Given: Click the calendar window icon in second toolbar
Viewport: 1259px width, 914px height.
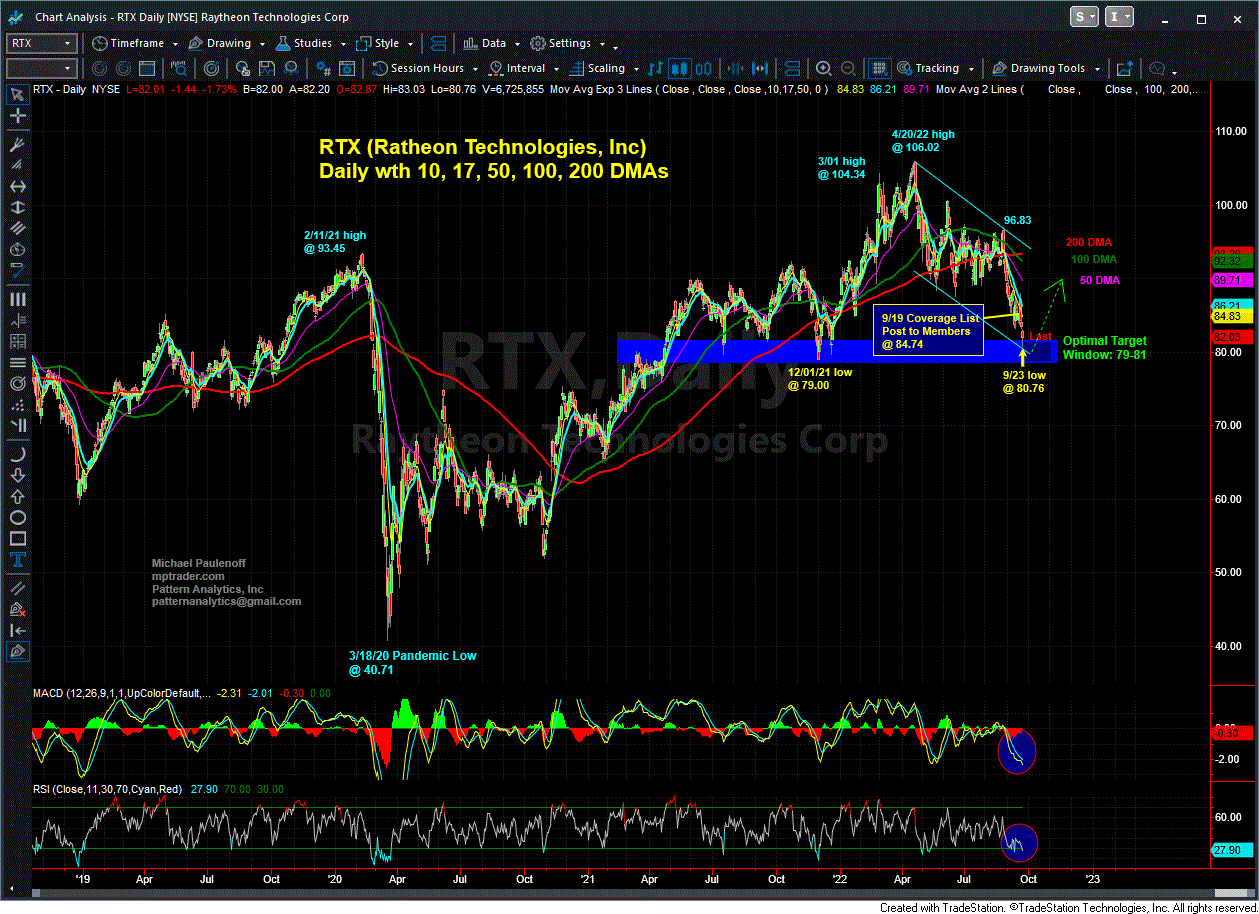Looking at the screenshot, I should click(146, 68).
